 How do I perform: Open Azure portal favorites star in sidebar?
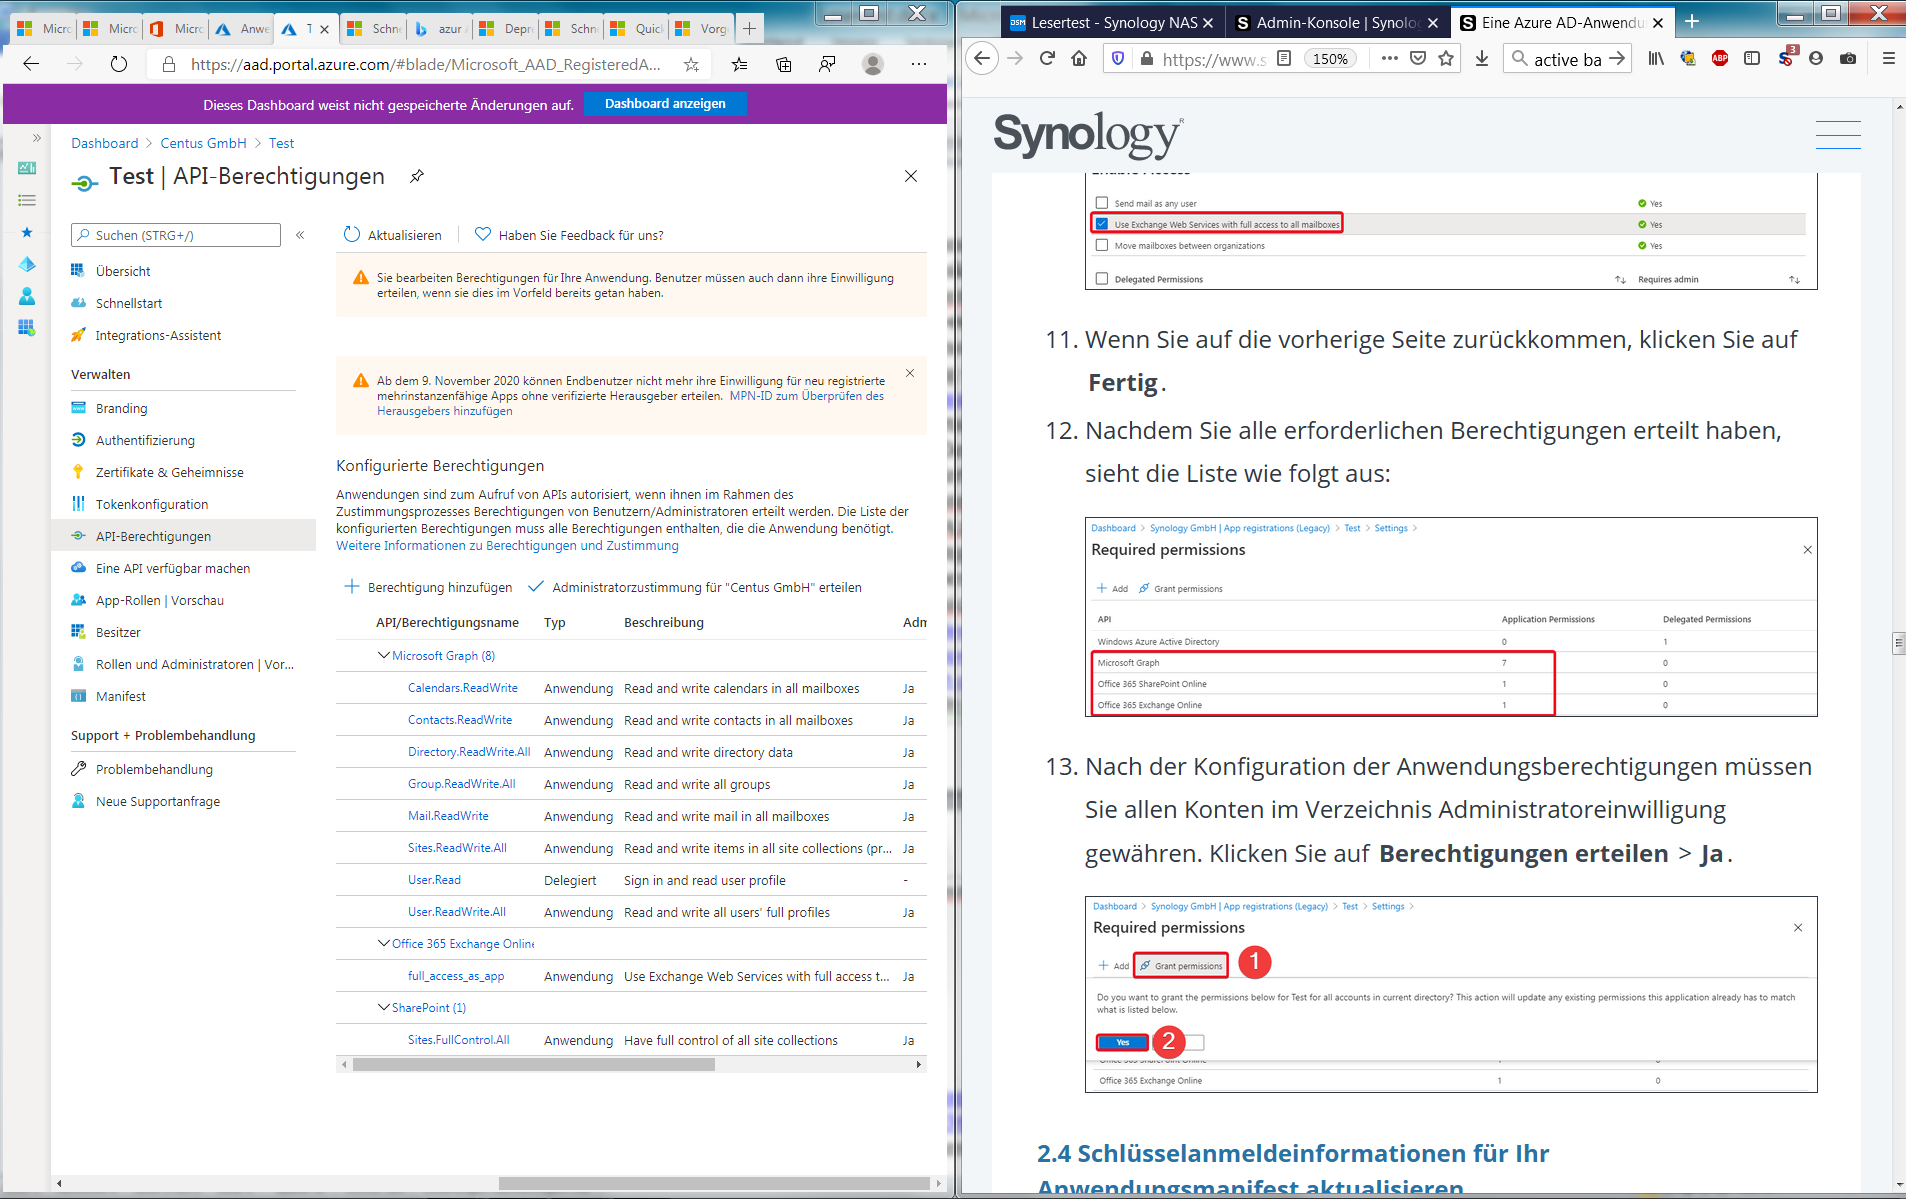tap(27, 232)
